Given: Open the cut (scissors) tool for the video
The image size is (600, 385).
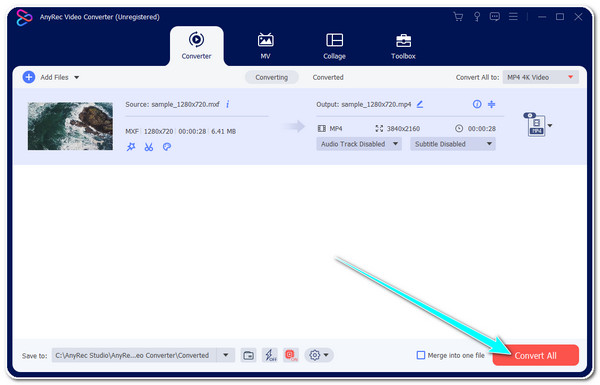Looking at the screenshot, I should click(x=148, y=147).
